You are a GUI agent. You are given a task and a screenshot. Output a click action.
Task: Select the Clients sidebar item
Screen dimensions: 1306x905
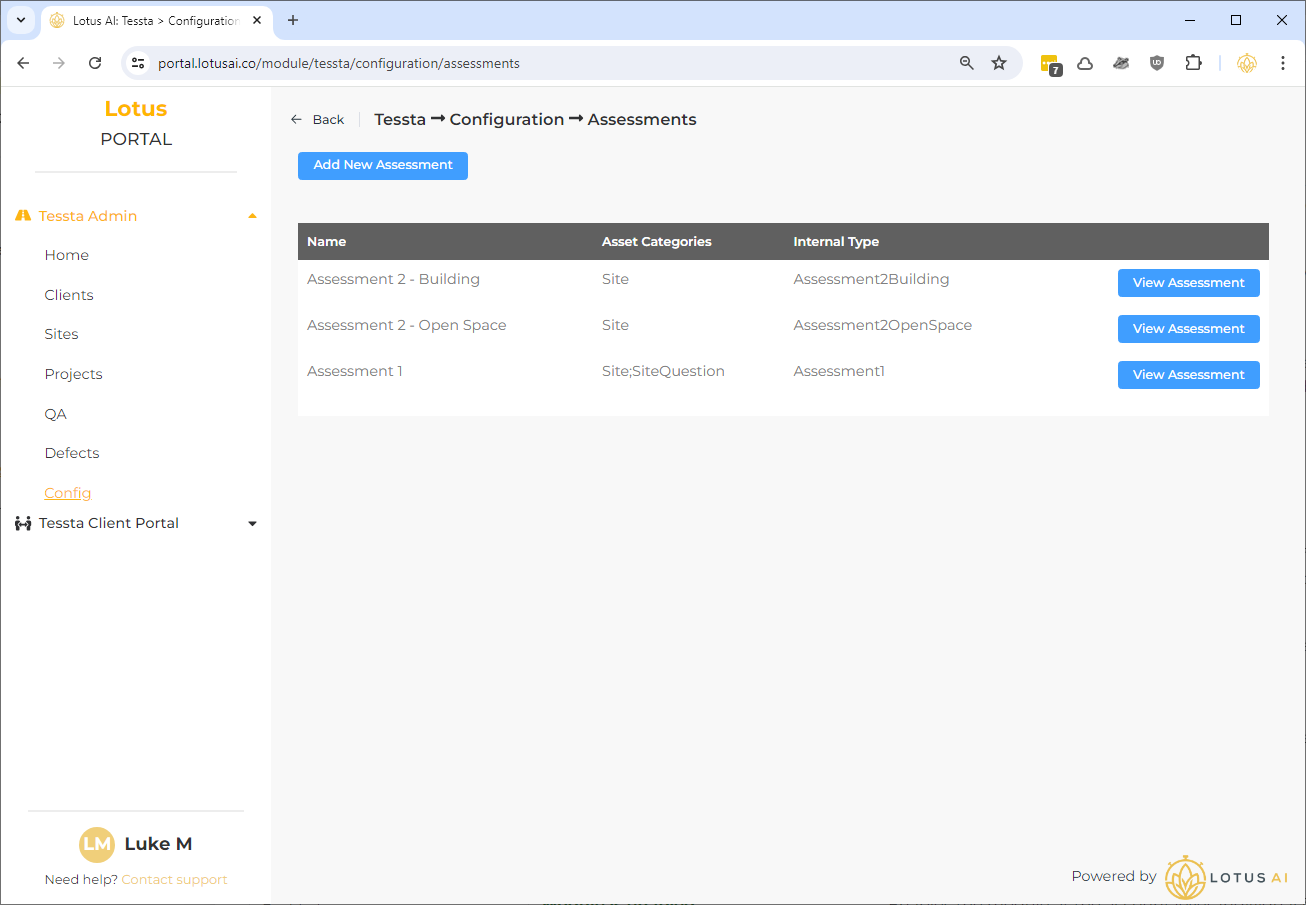[x=69, y=295]
